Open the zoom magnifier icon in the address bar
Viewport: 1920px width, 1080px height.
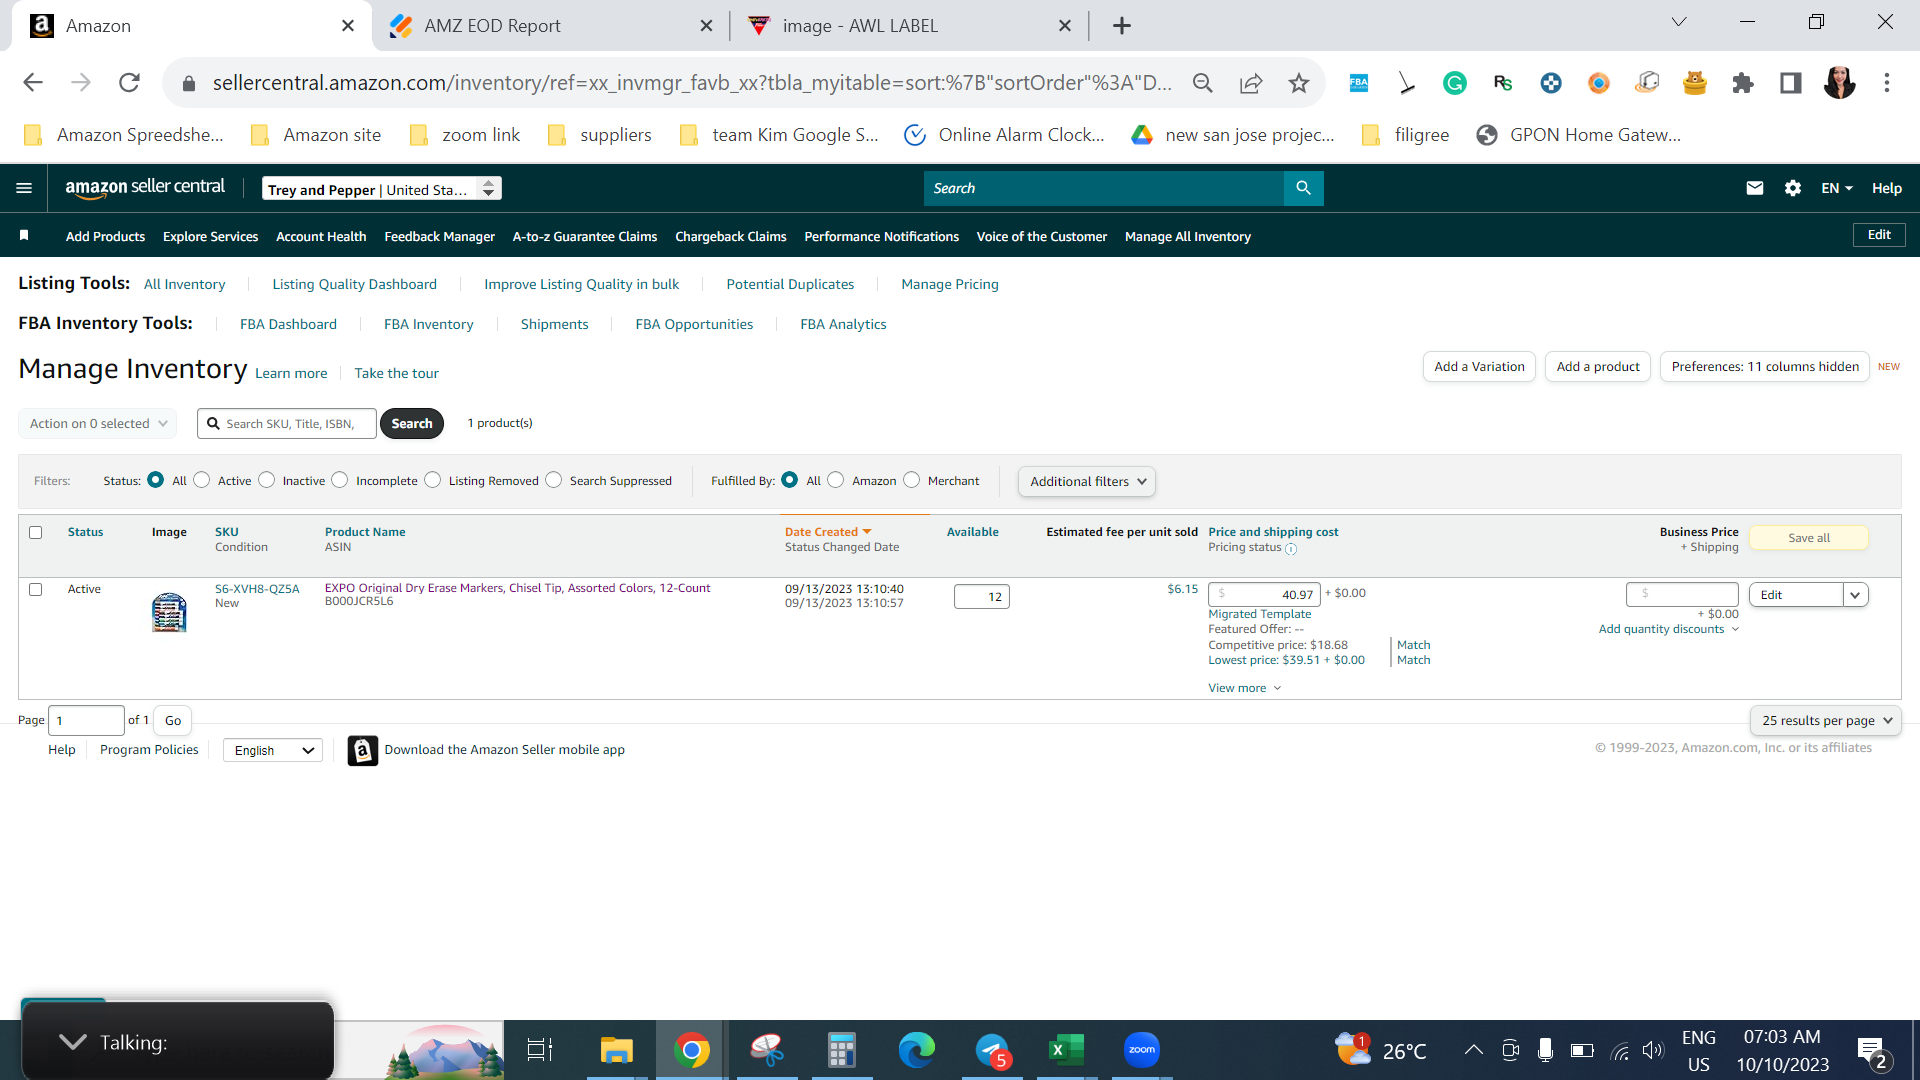tap(1203, 83)
